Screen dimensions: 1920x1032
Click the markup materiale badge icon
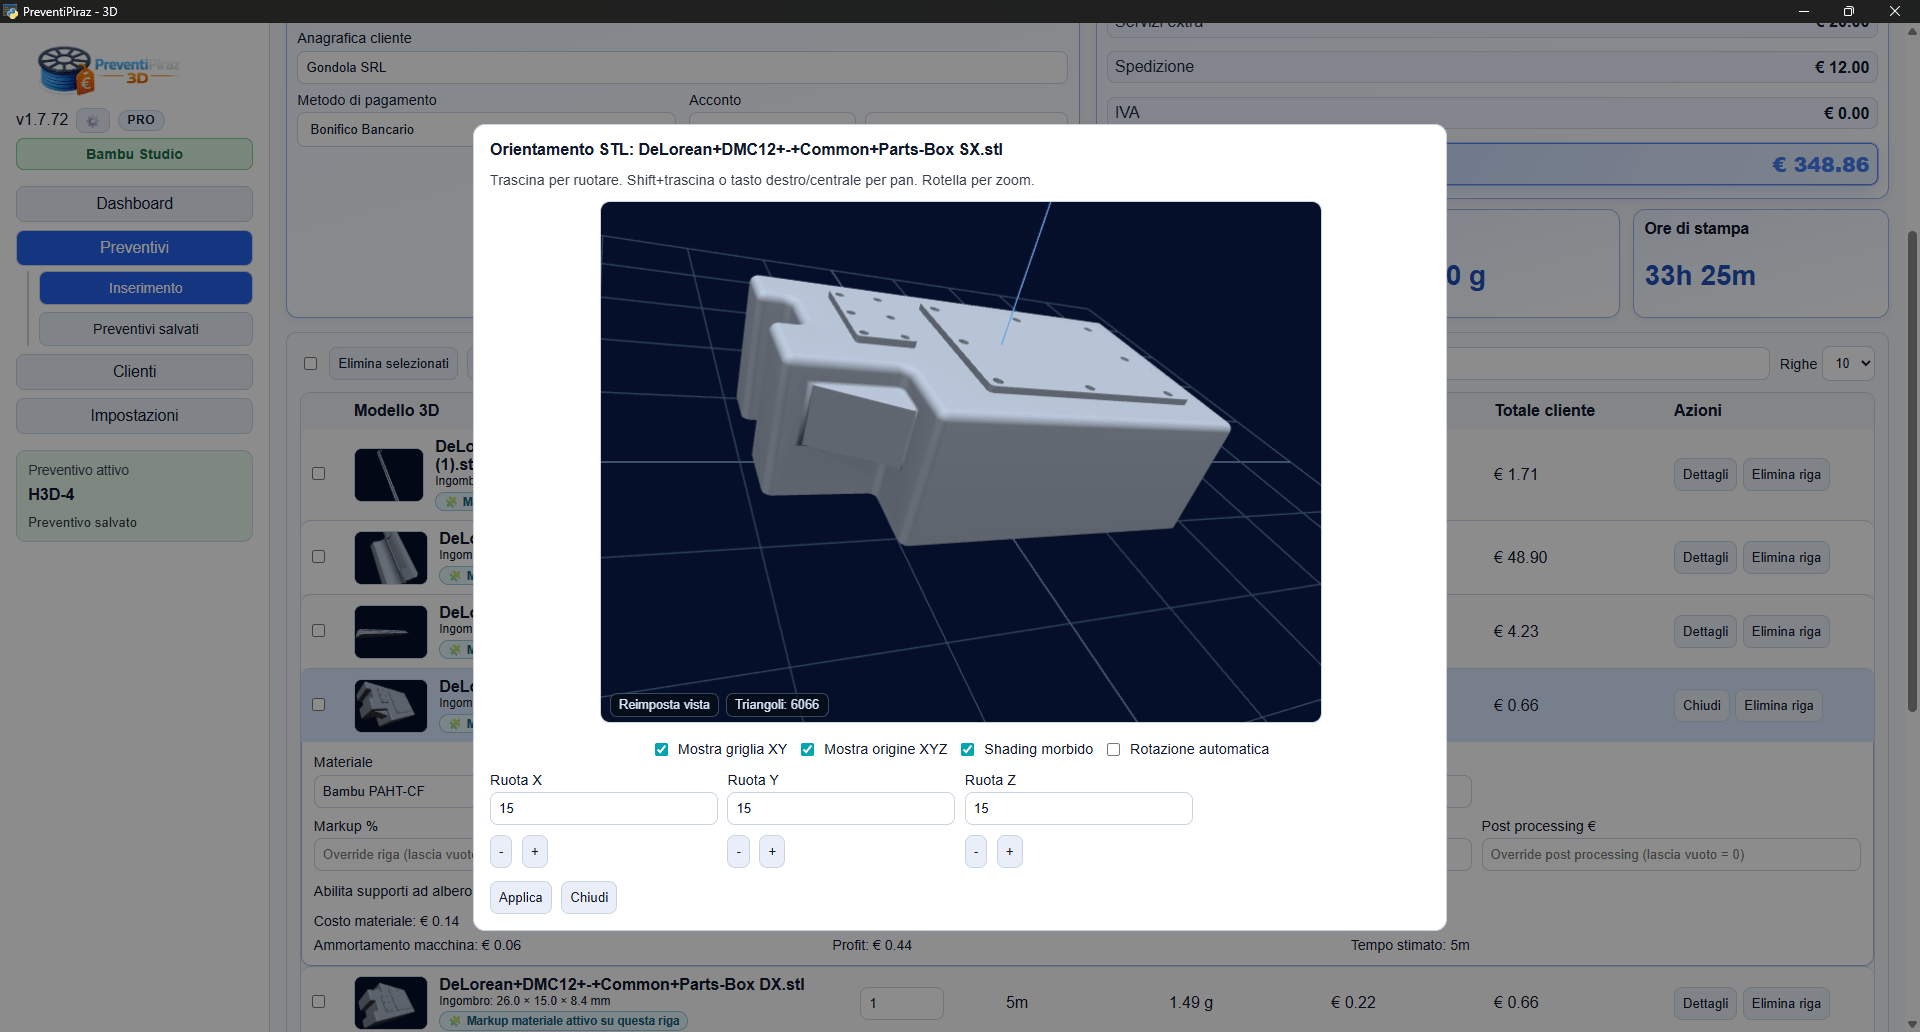click(x=456, y=1021)
